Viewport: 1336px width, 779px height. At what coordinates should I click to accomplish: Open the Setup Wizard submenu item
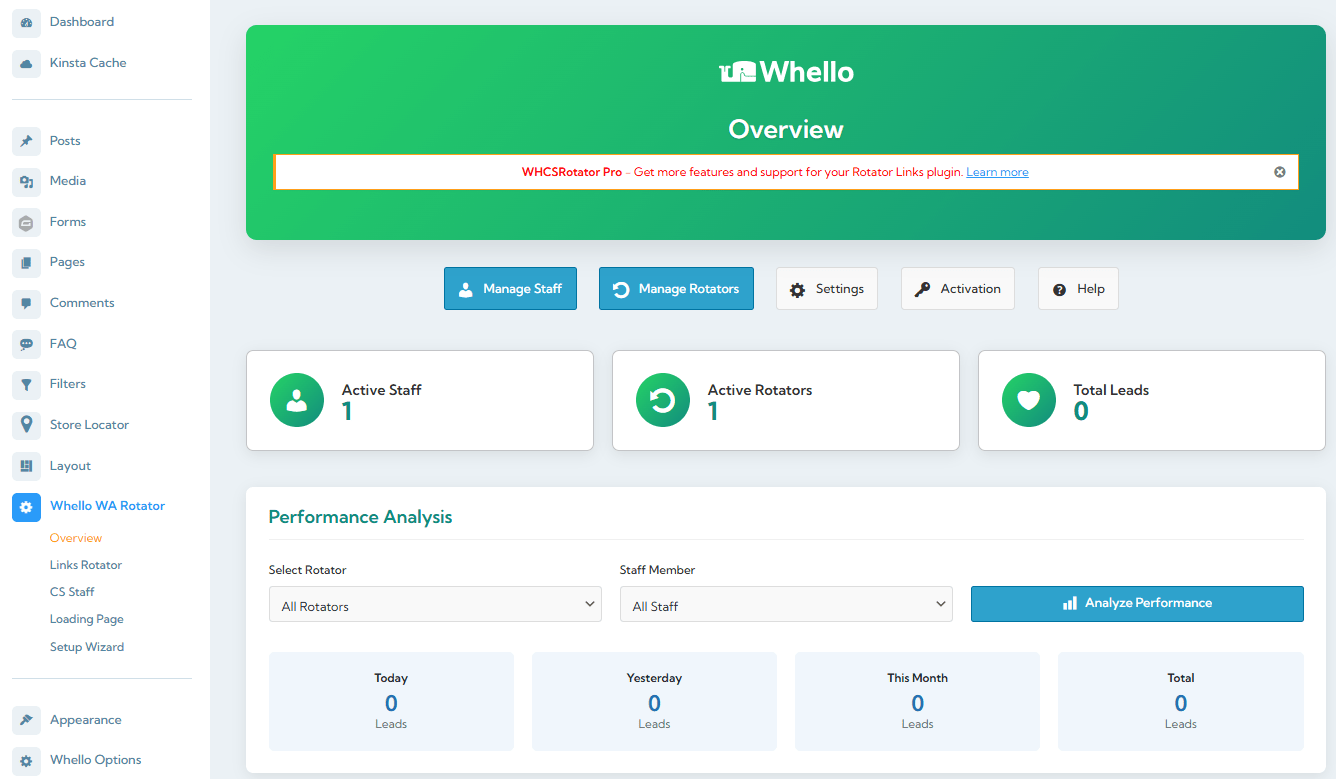87,647
